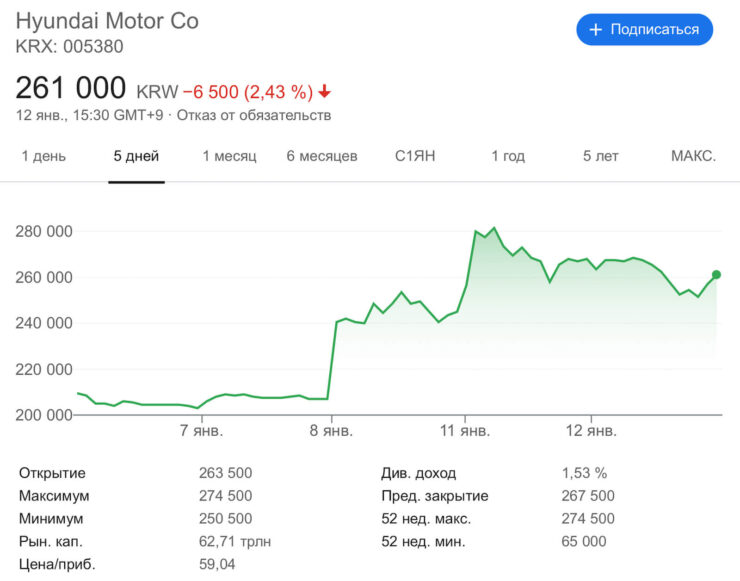The width and height of the screenshot is (740, 581).
Task: Switch to the 1 день tab
Action: 43,156
